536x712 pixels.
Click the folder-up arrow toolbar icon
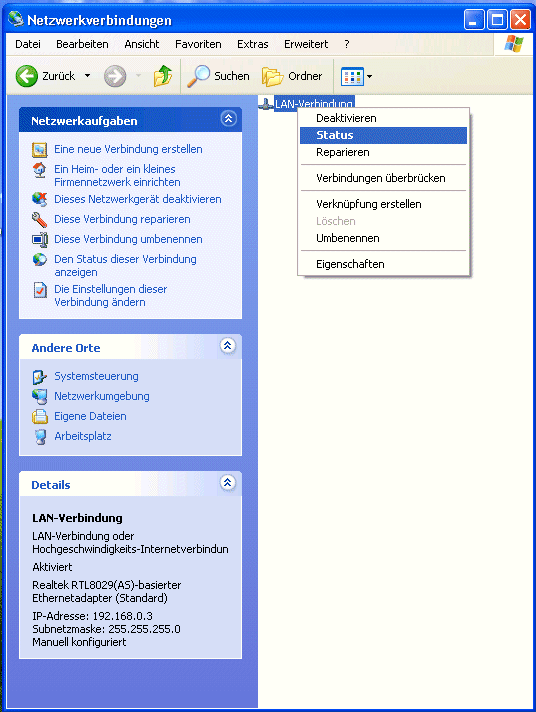tap(163, 76)
